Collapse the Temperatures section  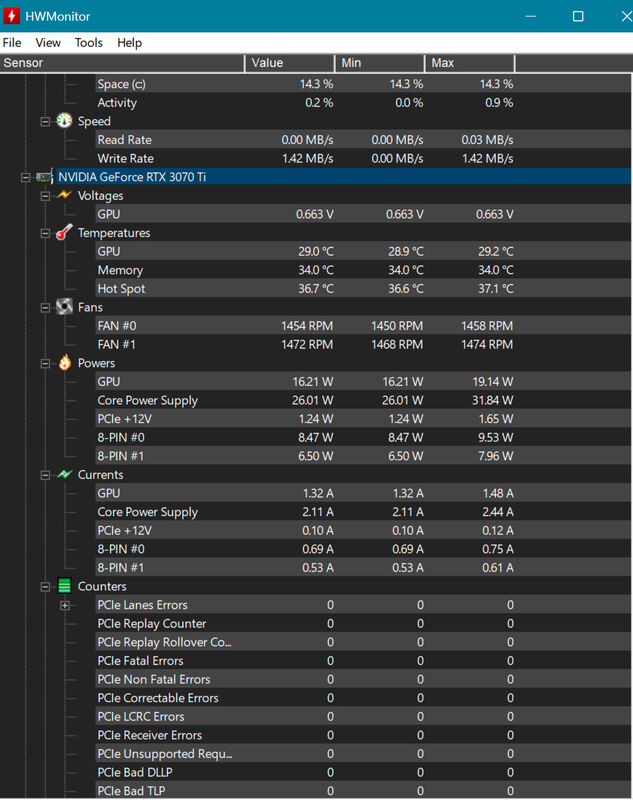coord(45,233)
